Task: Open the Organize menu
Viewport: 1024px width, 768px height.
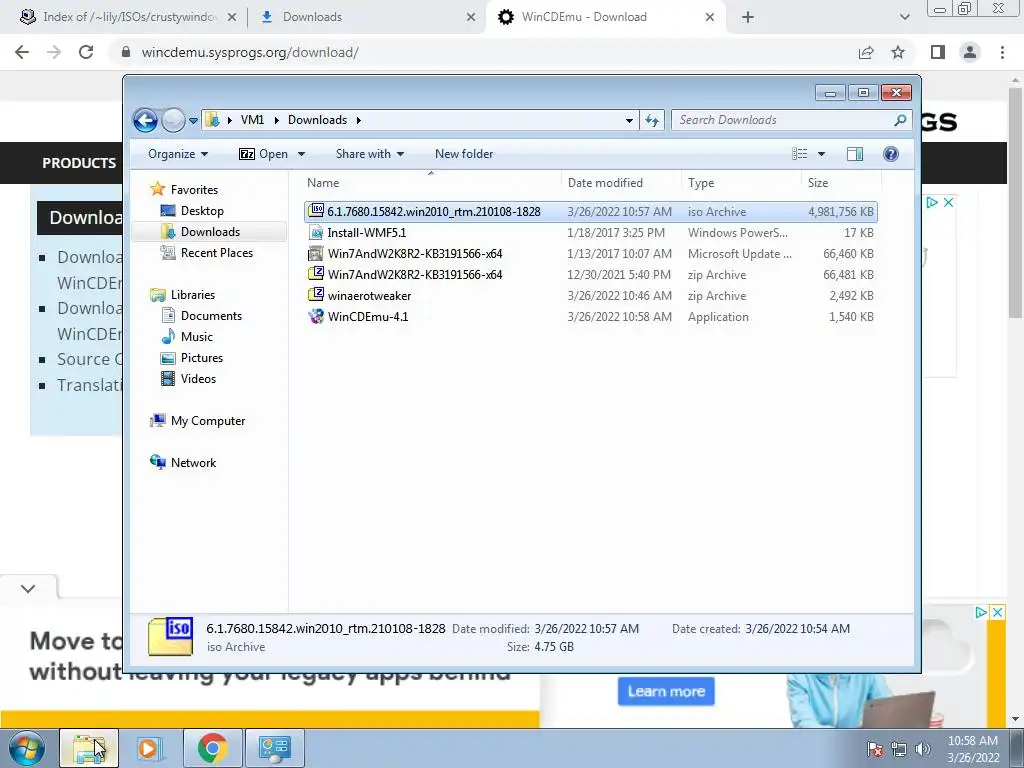Action: [x=178, y=154]
